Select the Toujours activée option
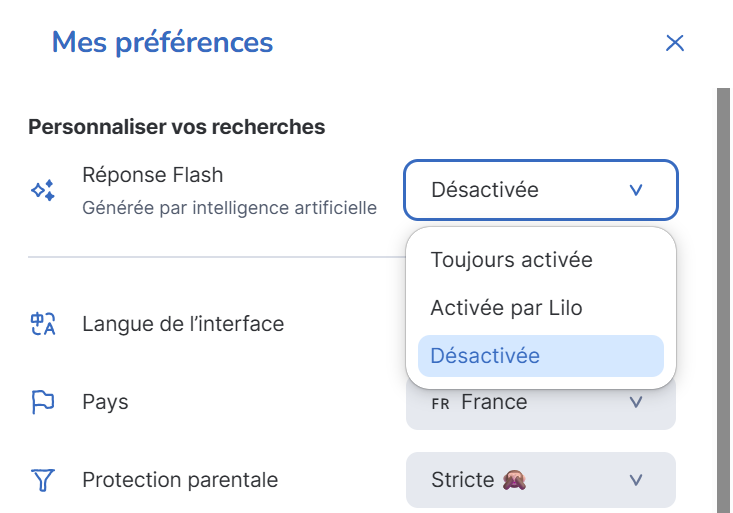Viewport: 733px width, 513px height. 511,260
